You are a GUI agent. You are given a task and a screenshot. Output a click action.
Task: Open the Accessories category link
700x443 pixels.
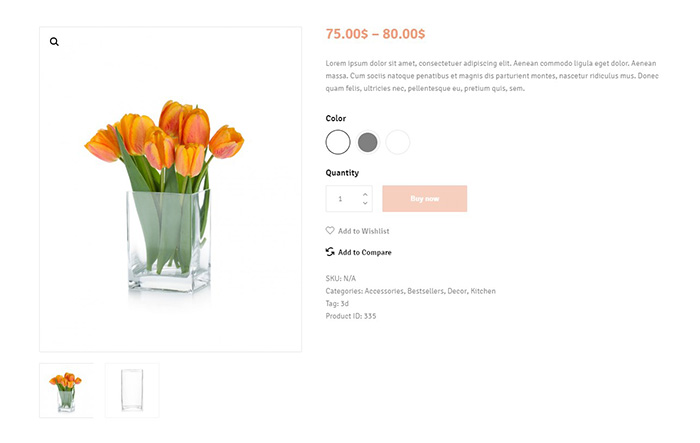coord(384,291)
